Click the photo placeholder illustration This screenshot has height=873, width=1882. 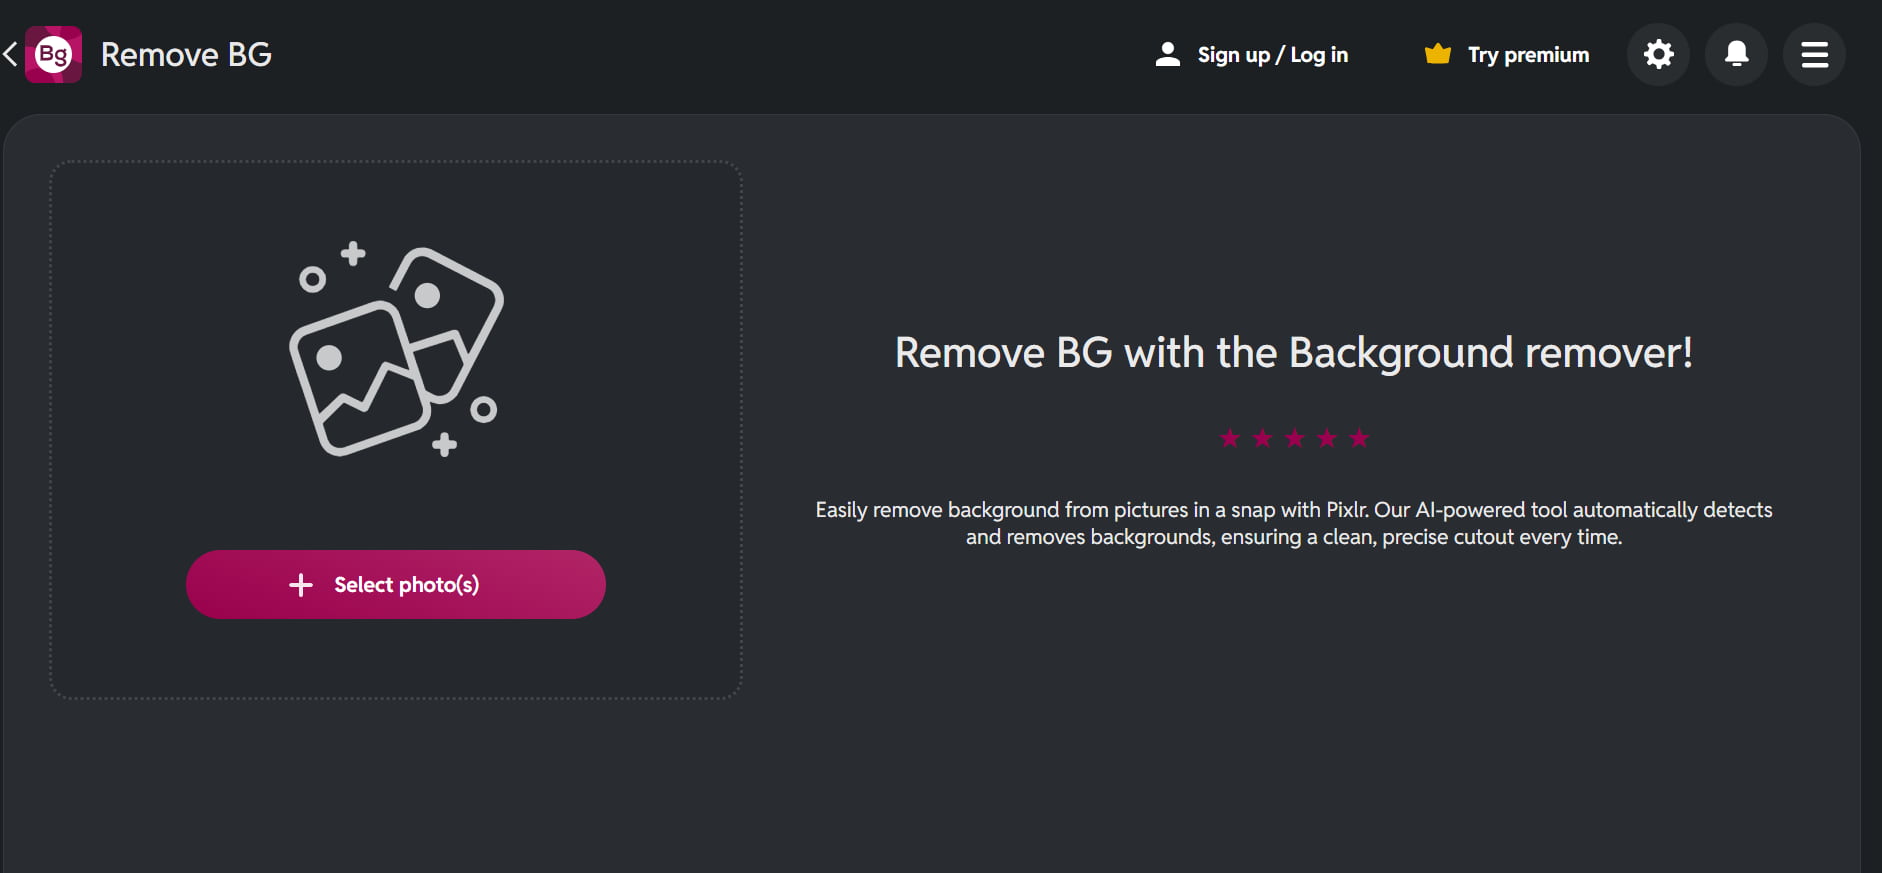click(x=396, y=351)
